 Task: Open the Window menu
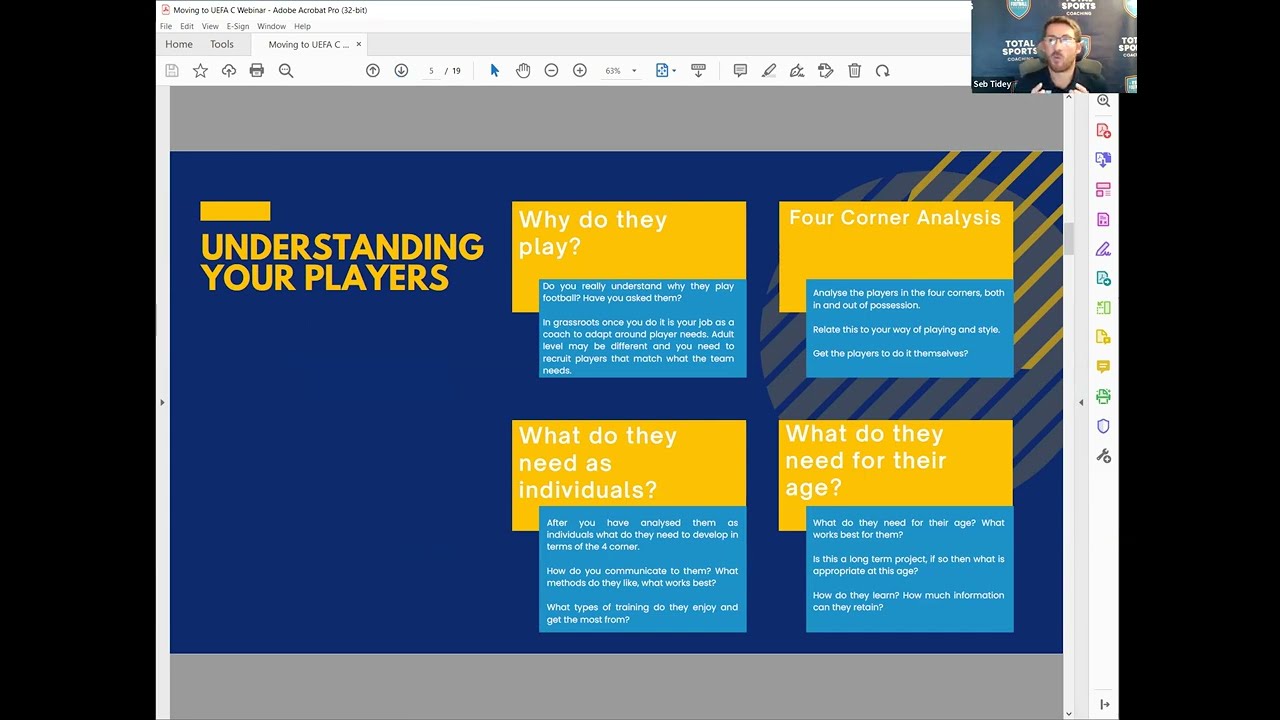click(271, 27)
